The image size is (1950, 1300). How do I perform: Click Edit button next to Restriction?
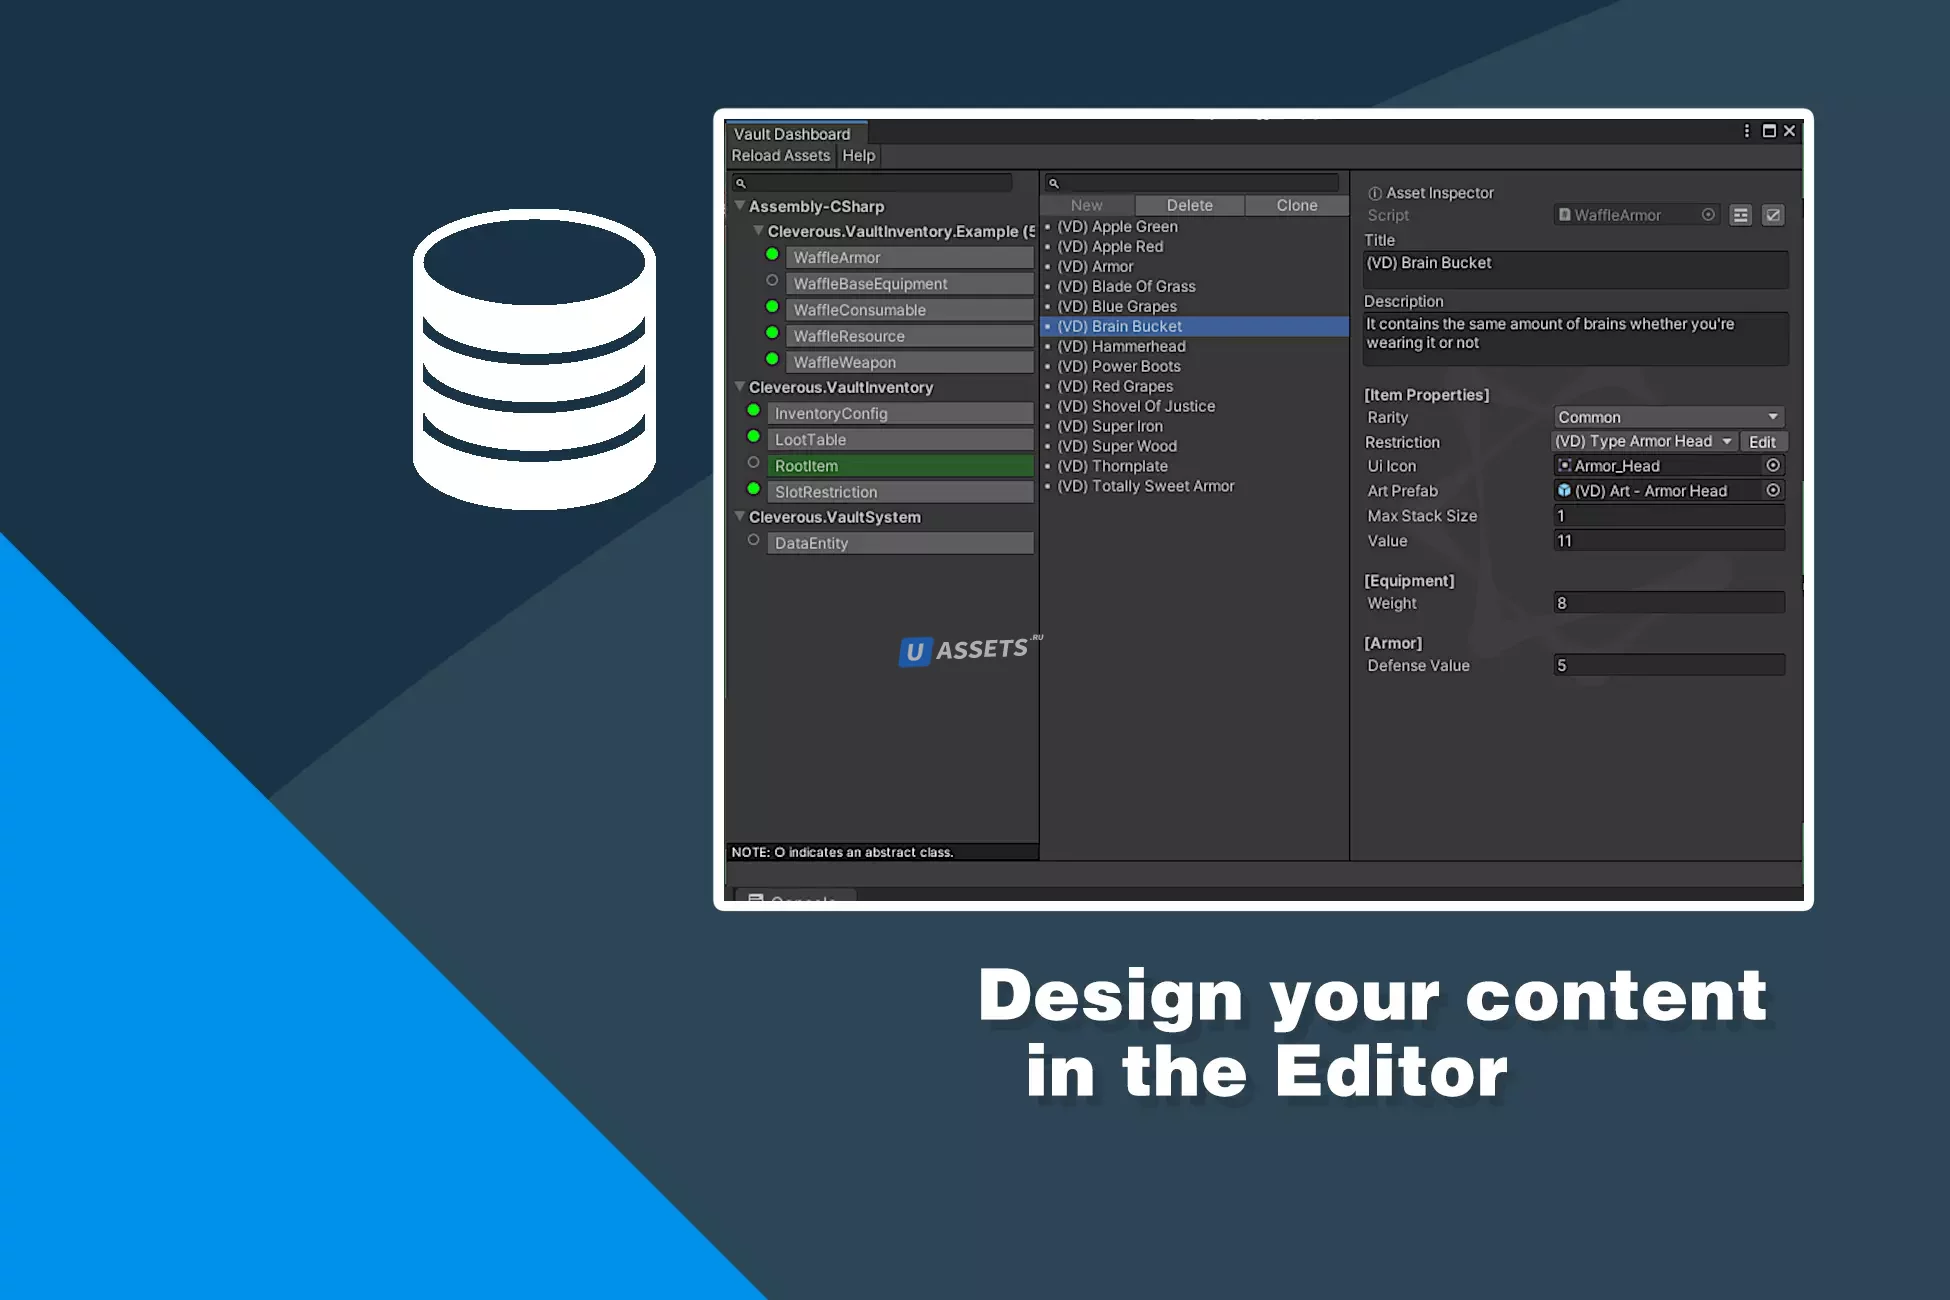pos(1762,442)
